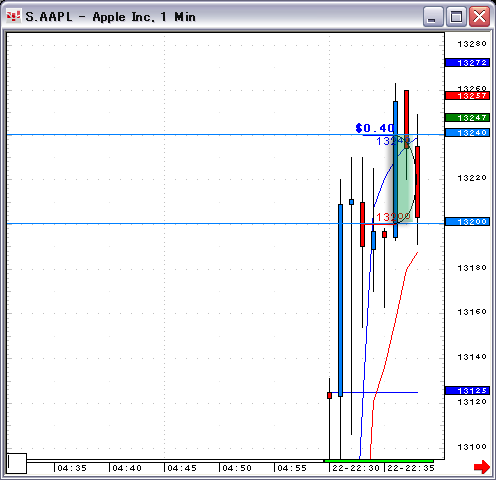Click the blue 13240 annotation text on chart
Screen dimensions: 496x480
393,141
